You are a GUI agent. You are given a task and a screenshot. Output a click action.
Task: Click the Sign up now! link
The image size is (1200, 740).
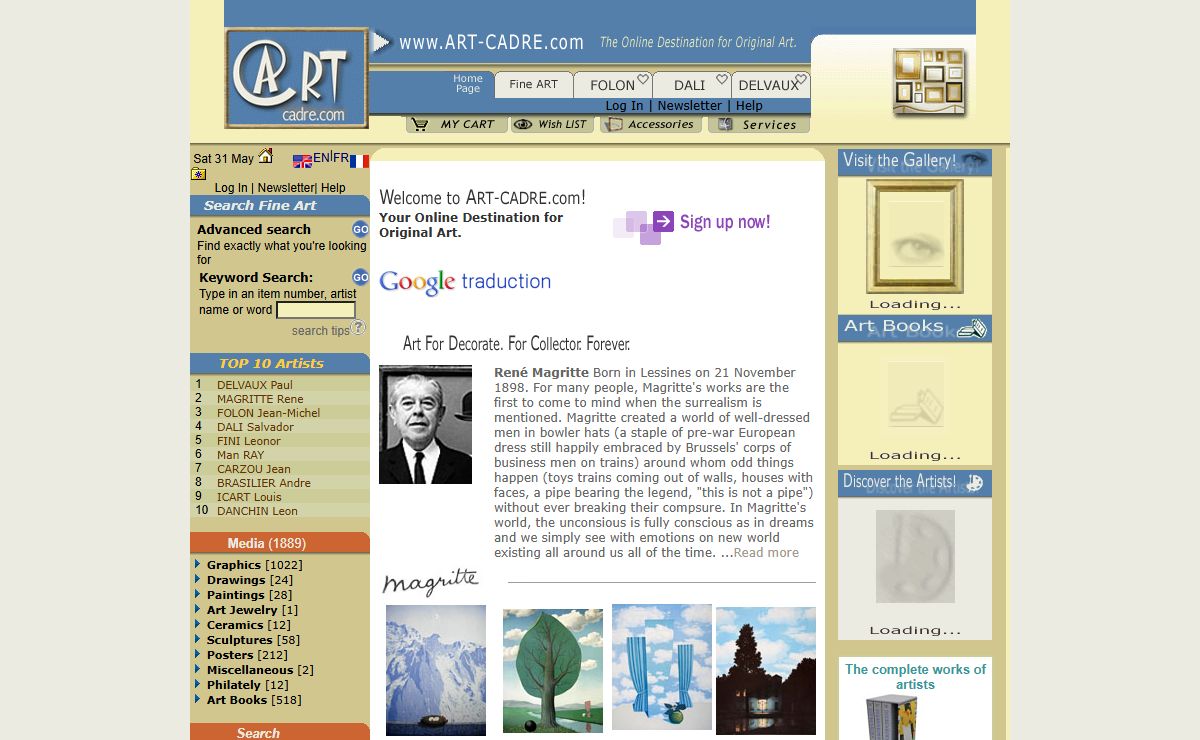[725, 222]
